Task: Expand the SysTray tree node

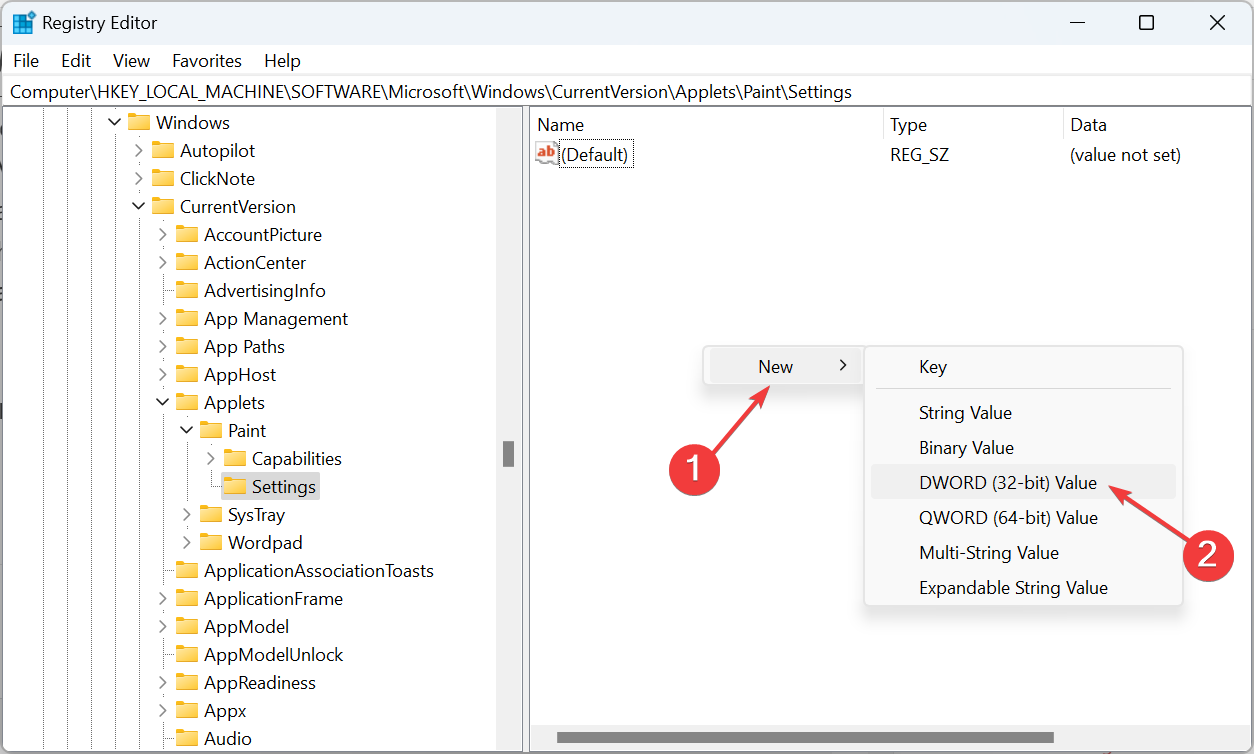Action: coord(186,515)
